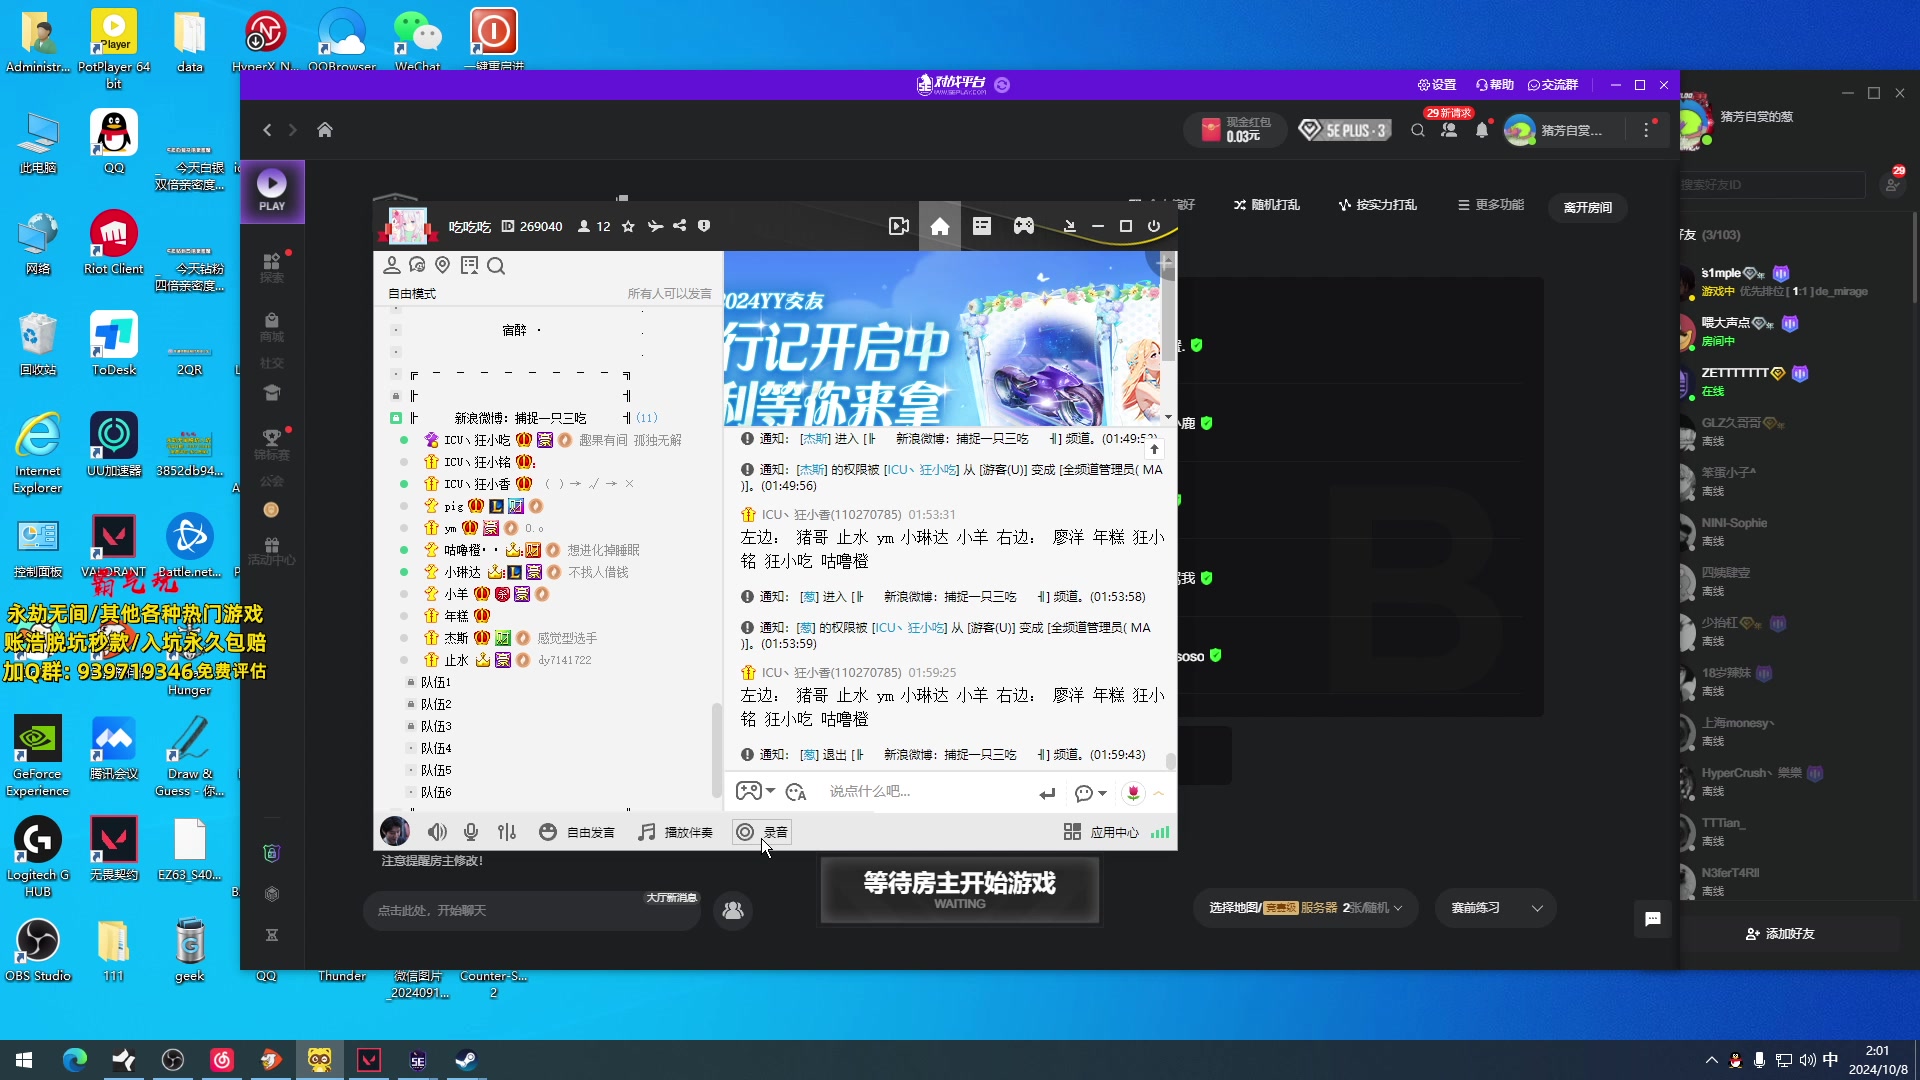Screen dimensions: 1920x1080
Task: Open 交流群 community group in 5E title bar
Action: coord(1553,85)
